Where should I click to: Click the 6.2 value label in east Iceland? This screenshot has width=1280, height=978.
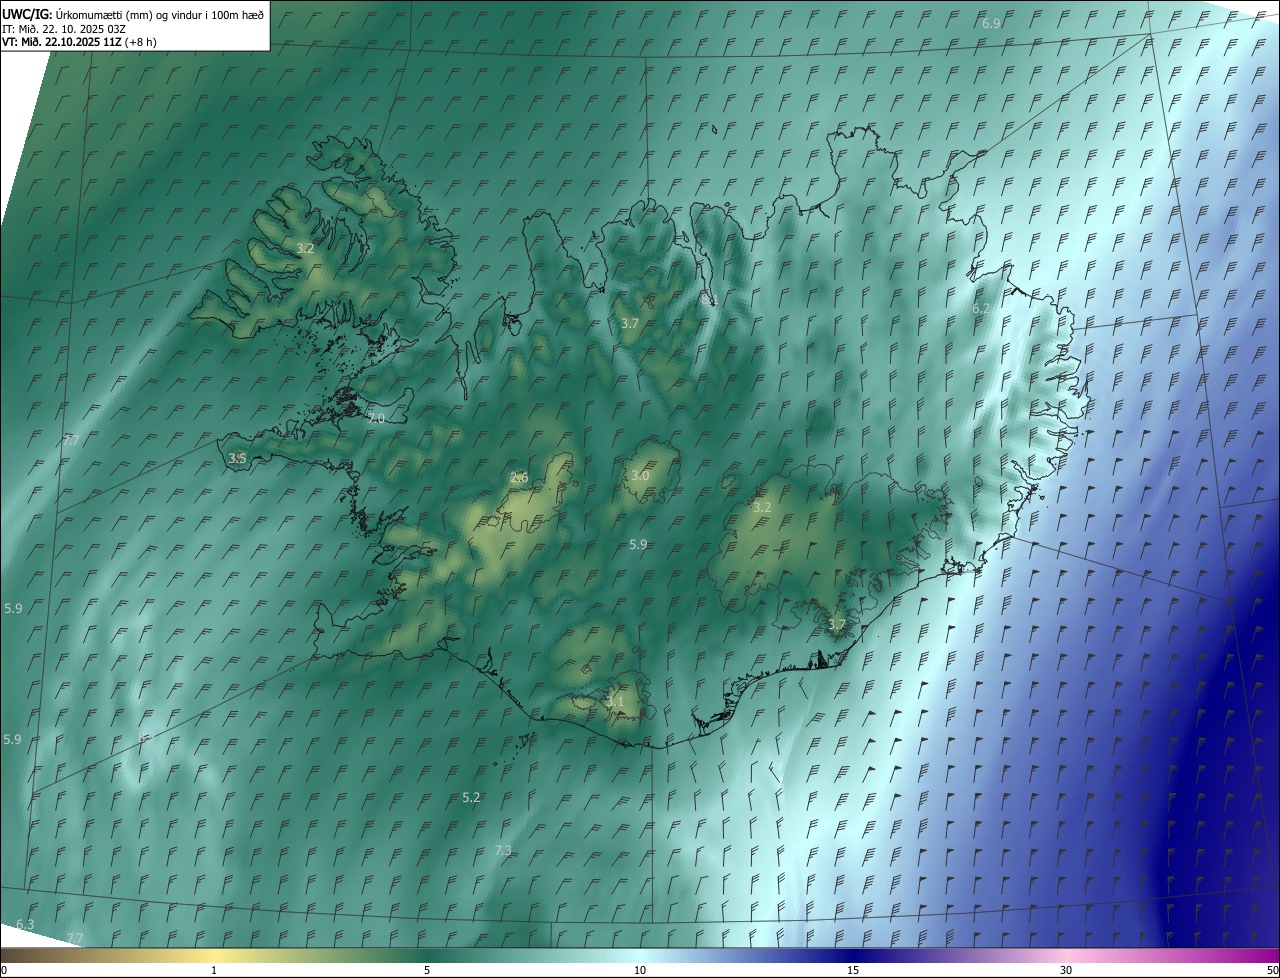[x=981, y=308]
